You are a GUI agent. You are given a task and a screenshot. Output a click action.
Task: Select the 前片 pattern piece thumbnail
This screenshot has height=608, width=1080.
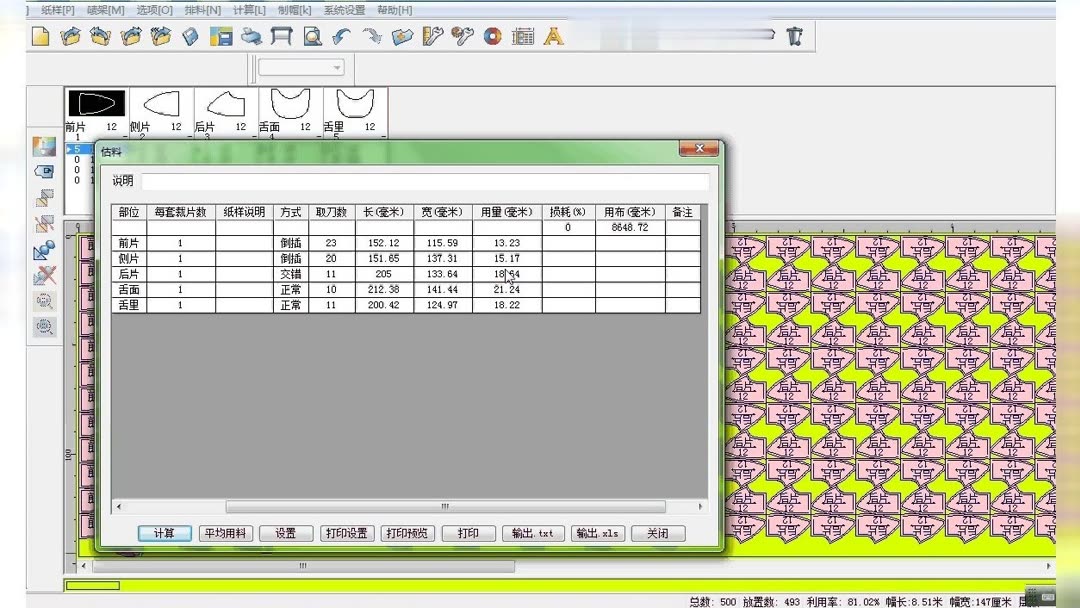[x=95, y=105]
